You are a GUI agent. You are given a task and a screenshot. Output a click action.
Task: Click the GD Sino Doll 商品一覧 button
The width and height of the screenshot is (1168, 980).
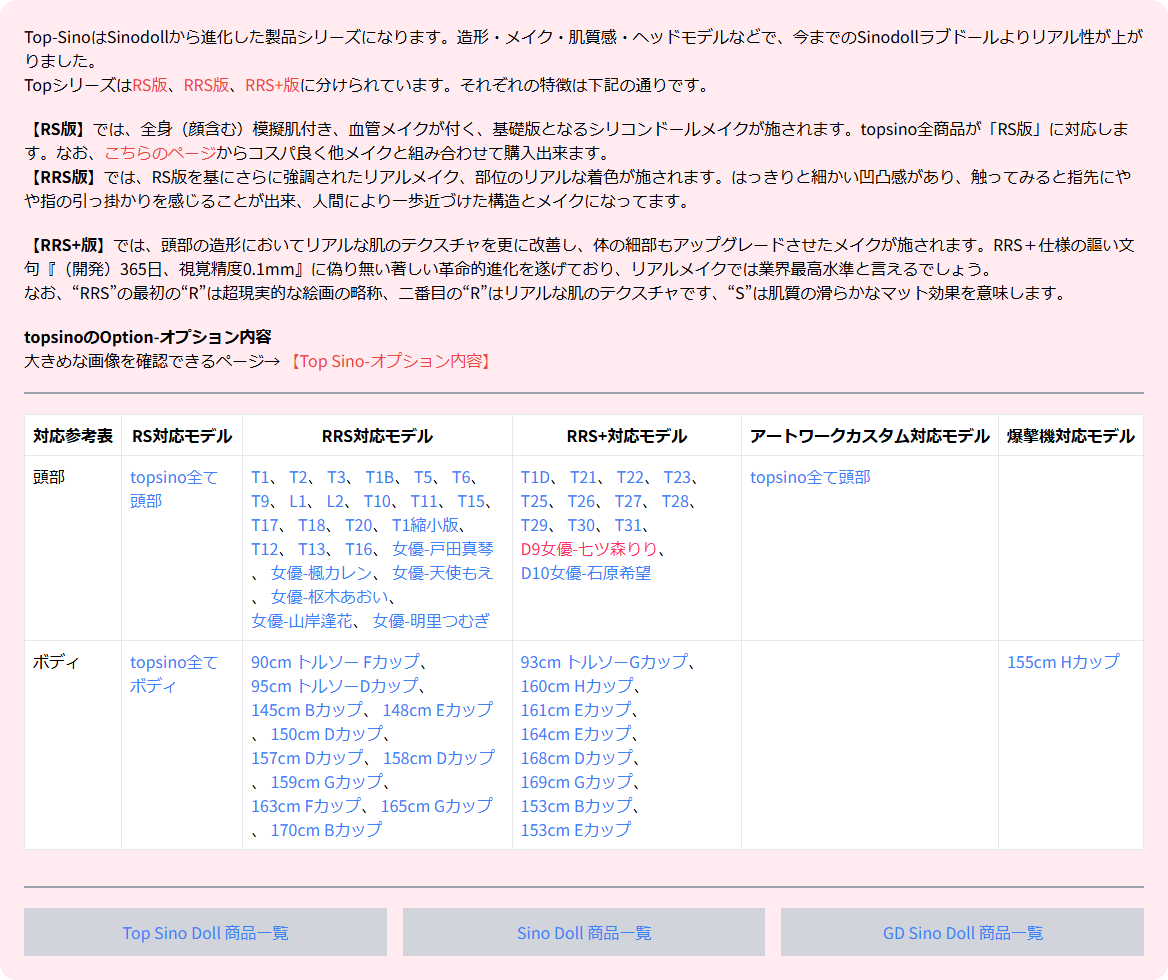pos(962,932)
